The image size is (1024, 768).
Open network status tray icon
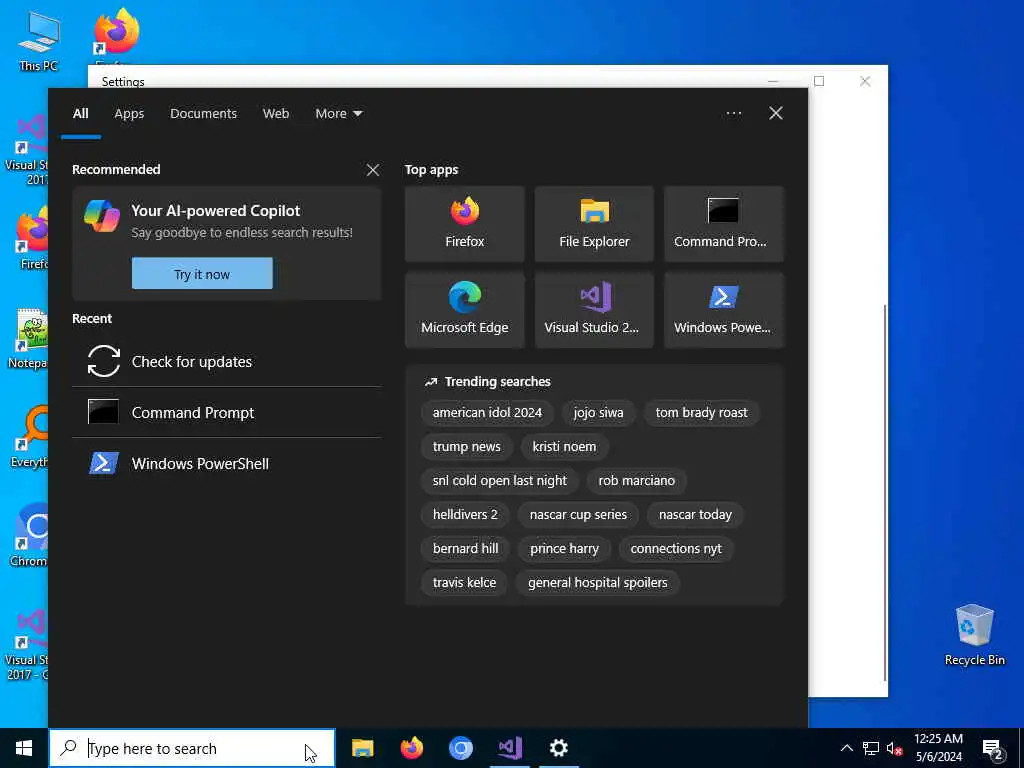[x=871, y=748]
